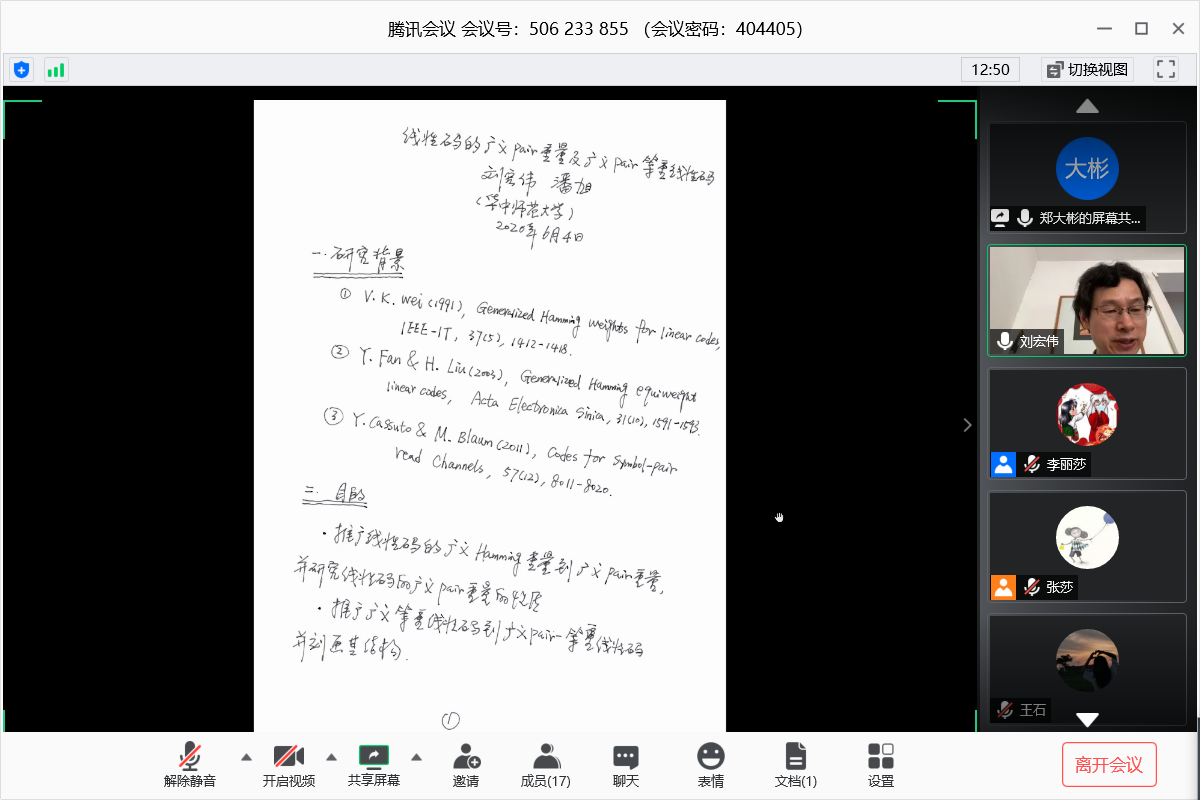Image resolution: width=1200 pixels, height=800 pixels.
Task: Select 刘宏伟's video thumbnail
Action: (x=1087, y=301)
